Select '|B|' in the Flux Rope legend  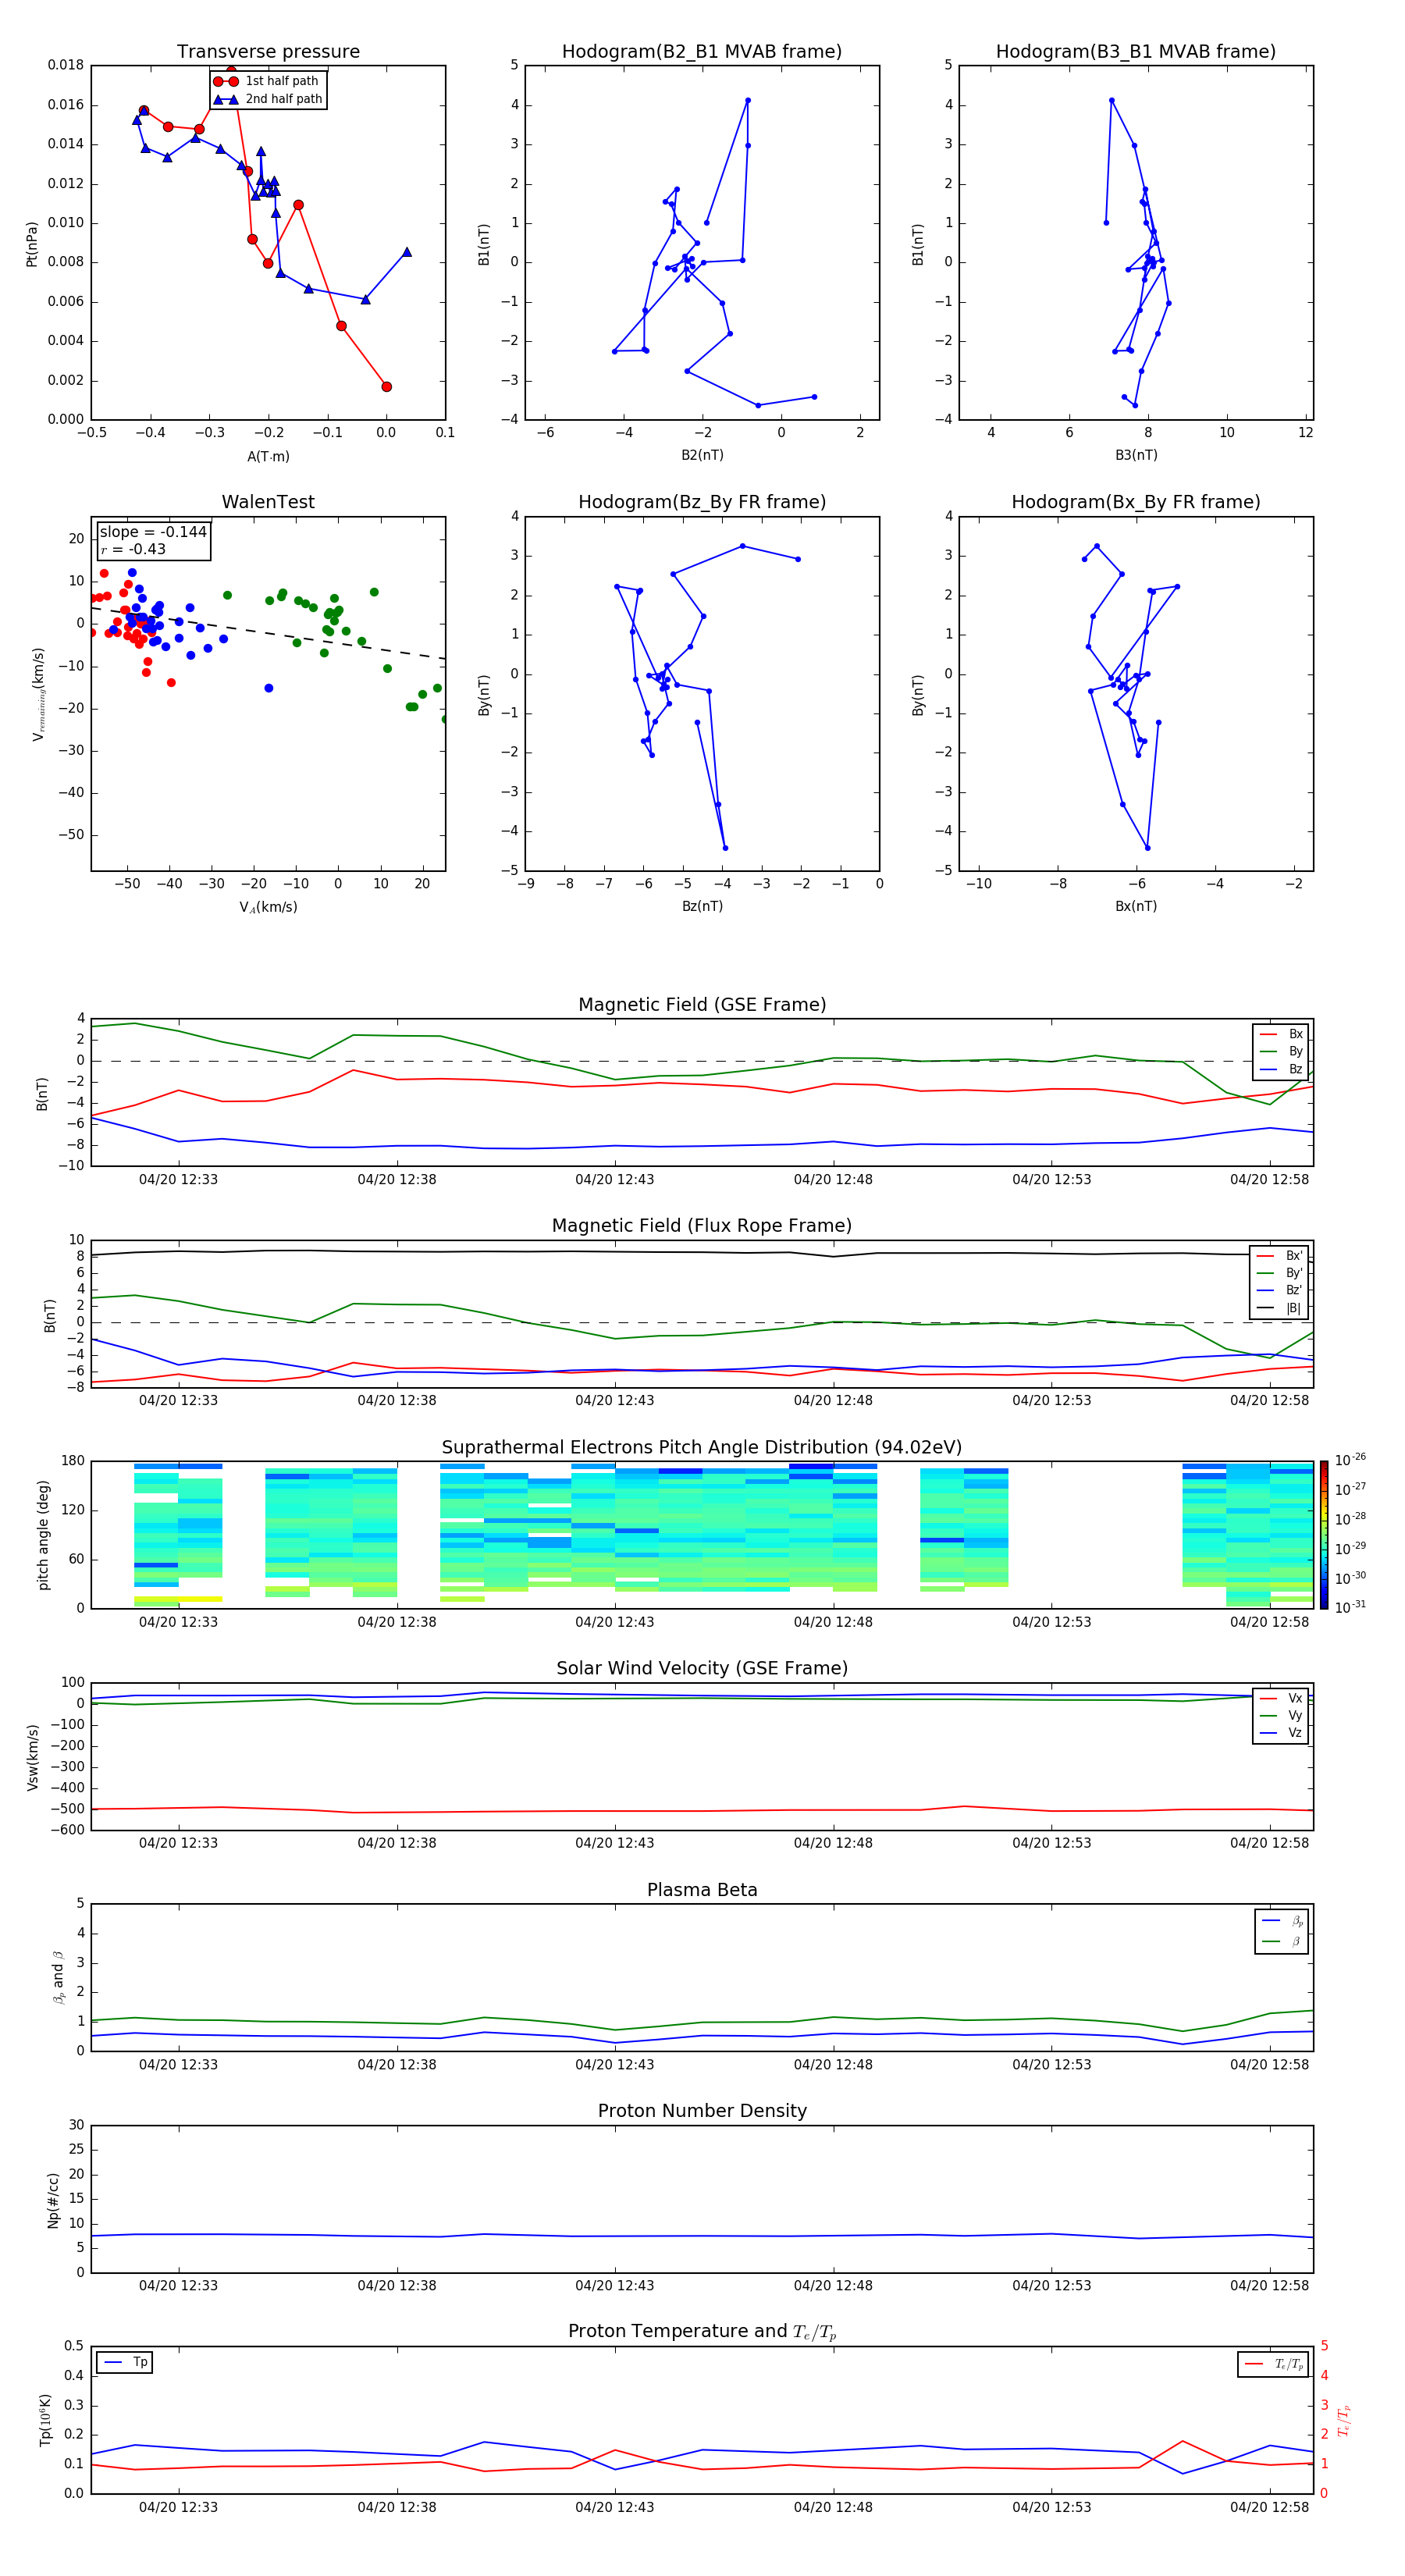[1280, 1308]
